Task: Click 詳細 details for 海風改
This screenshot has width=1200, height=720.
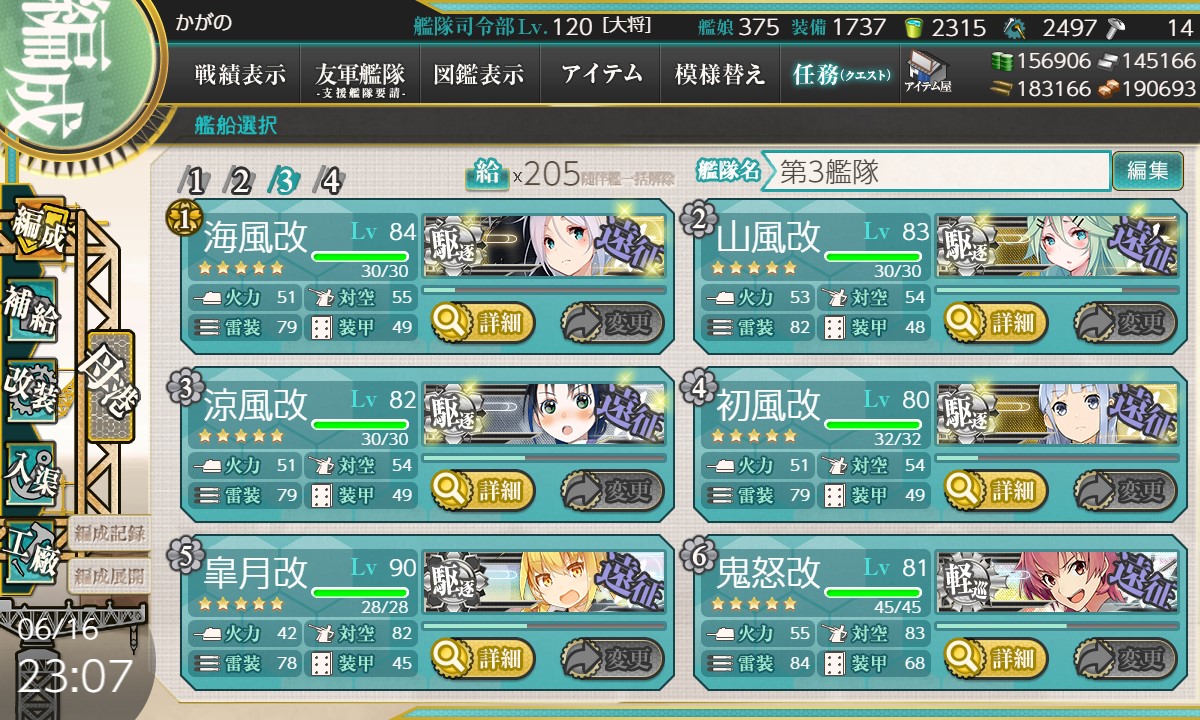Action: pyautogui.click(x=484, y=323)
